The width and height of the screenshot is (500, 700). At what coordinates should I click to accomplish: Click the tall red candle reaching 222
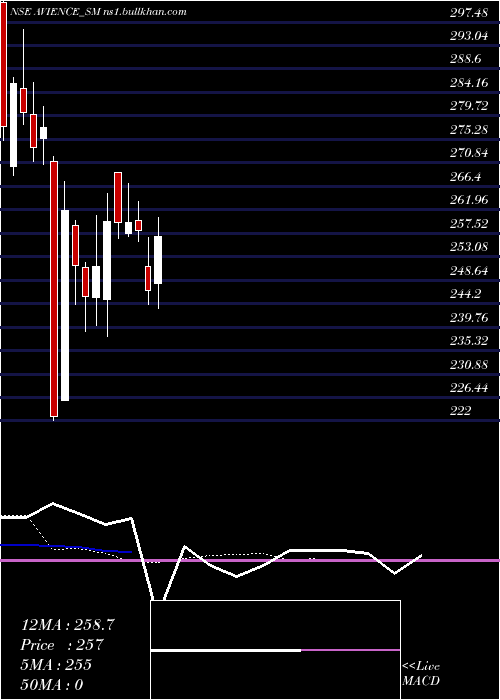tap(54, 288)
